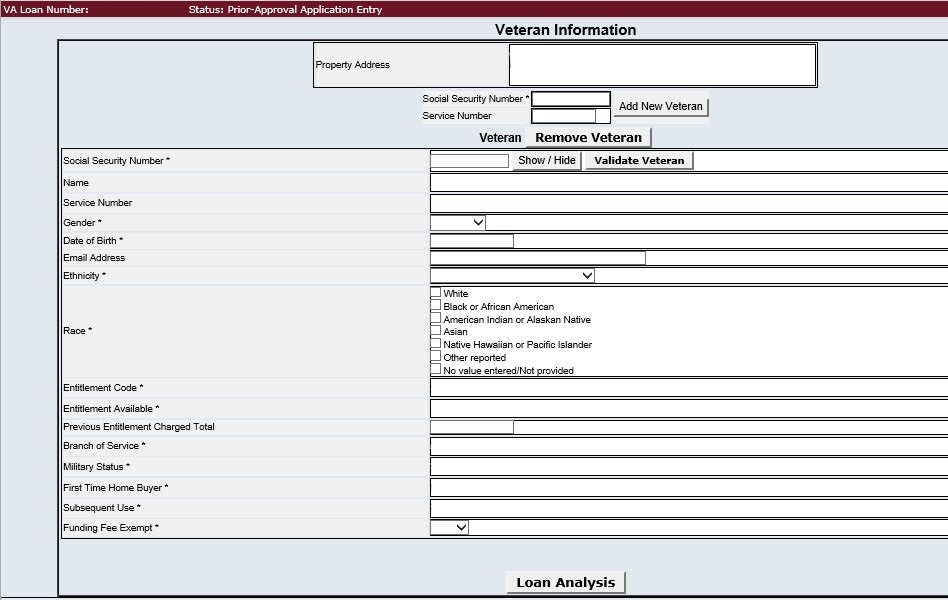
Task: Click the Property Address text box
Action: (662, 65)
